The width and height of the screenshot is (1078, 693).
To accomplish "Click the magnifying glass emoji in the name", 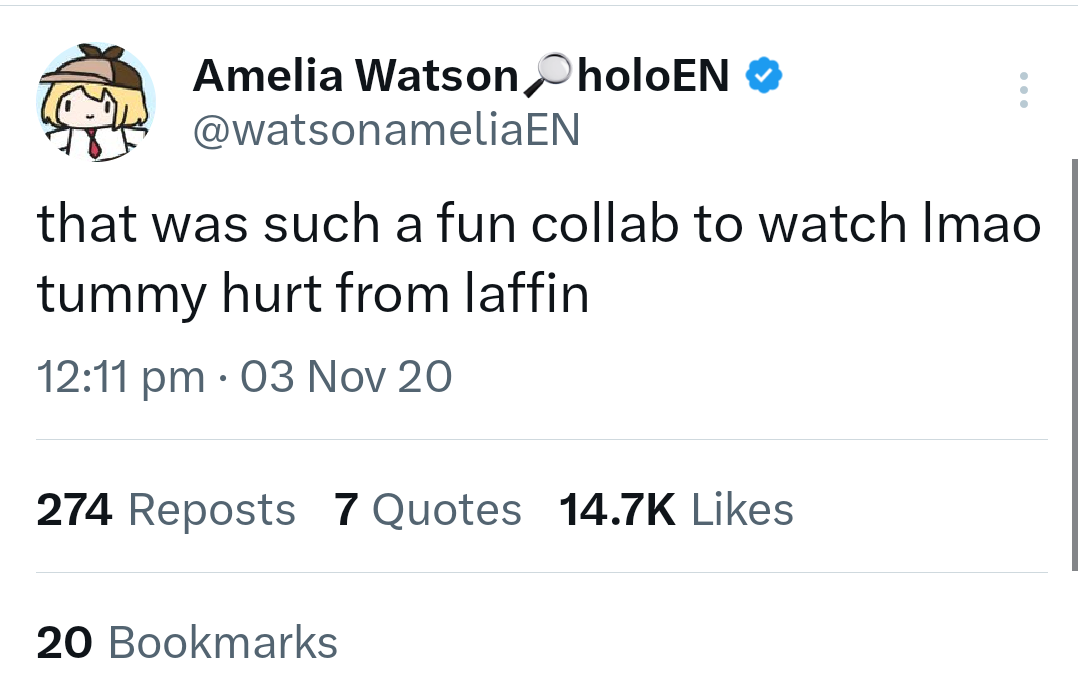I will tap(546, 76).
